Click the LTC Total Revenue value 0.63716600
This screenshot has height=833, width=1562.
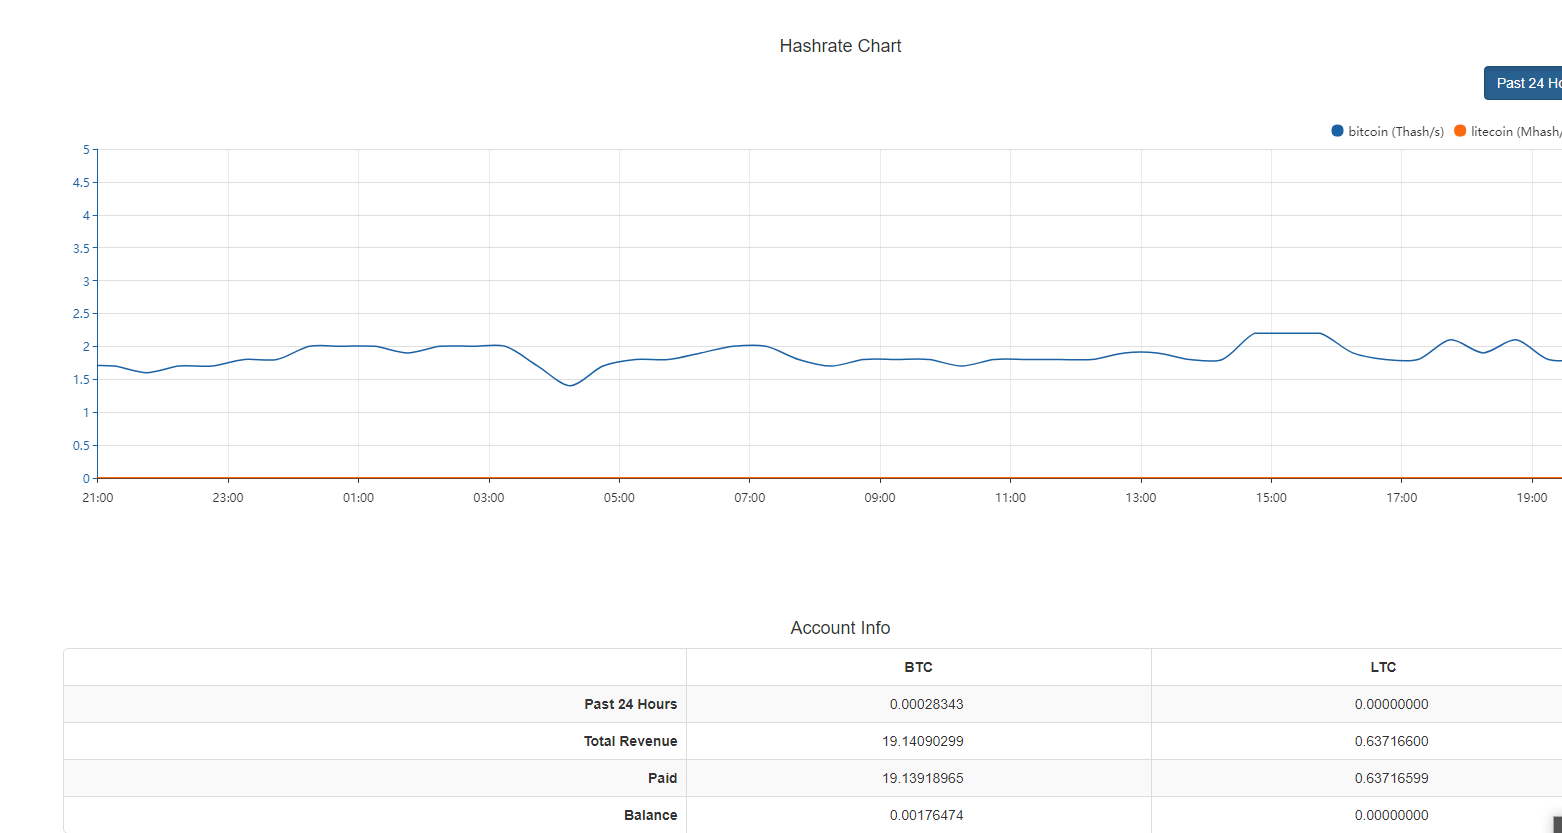[x=1391, y=741]
